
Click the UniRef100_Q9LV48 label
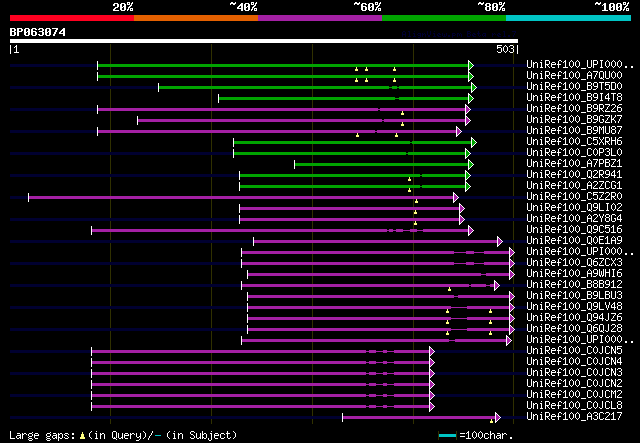[574, 307]
